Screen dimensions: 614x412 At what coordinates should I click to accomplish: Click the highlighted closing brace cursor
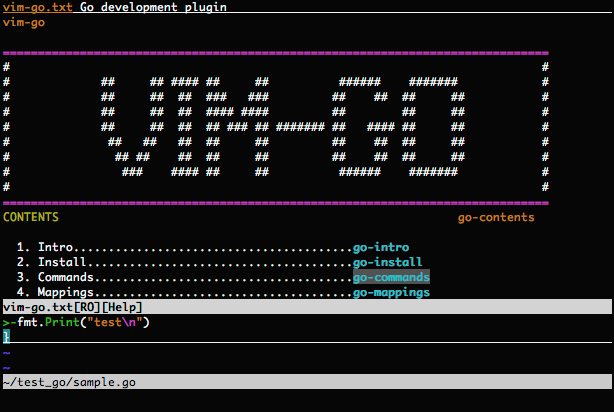point(6,336)
